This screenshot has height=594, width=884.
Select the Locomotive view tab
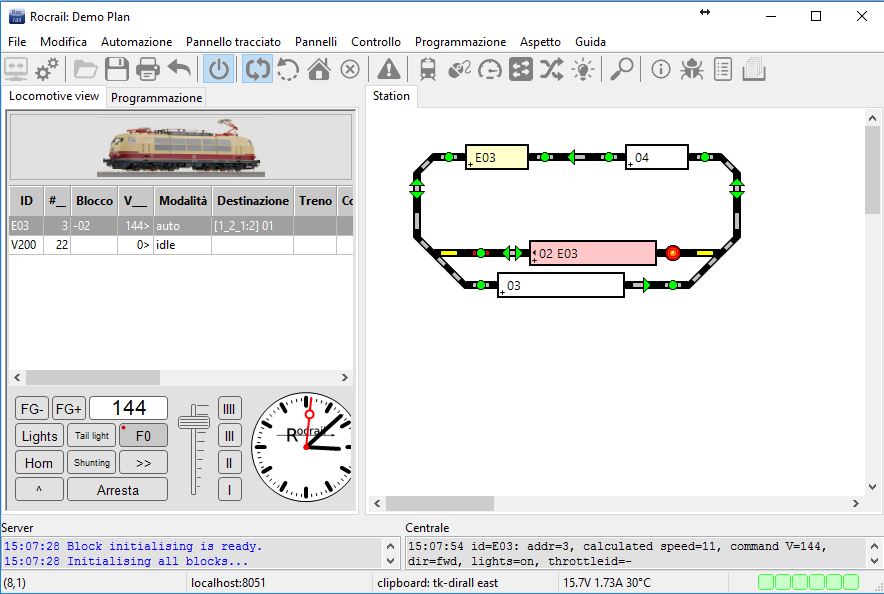[x=54, y=96]
